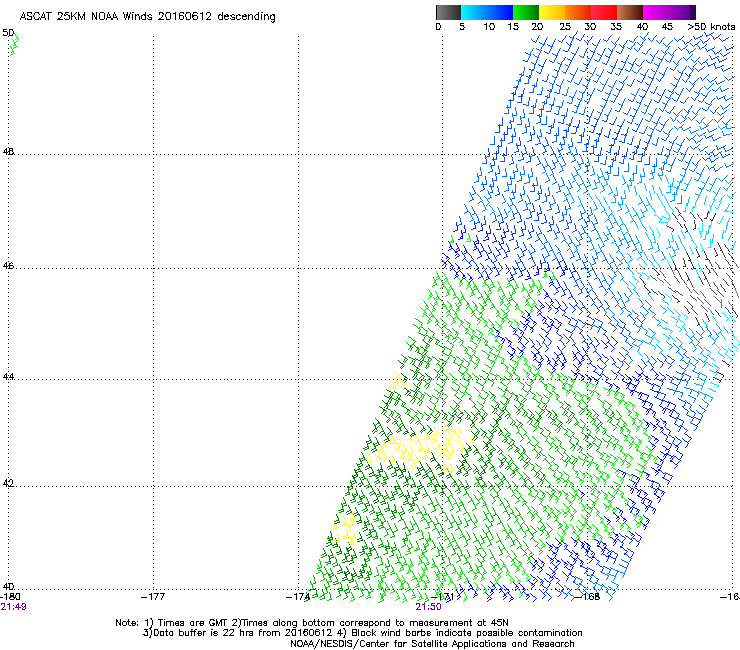Viewport: 740px width, 650px height.
Task: Click the map title 'ASCAT 25KM NOAA Winds 20160612 descending'
Action: pyautogui.click(x=148, y=16)
